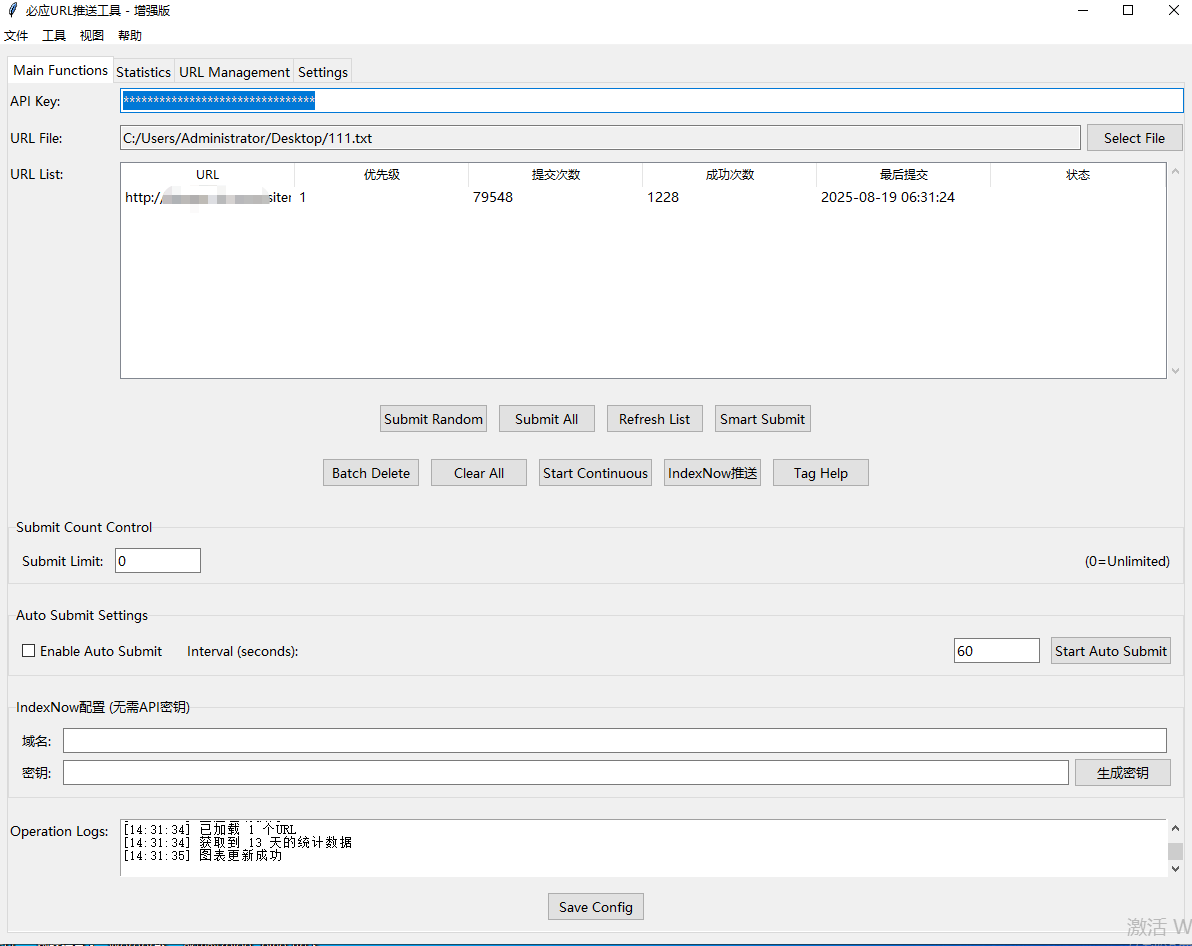Viewport: 1192px width, 946px height.
Task: Open the 视图 menu
Action: click(x=92, y=36)
